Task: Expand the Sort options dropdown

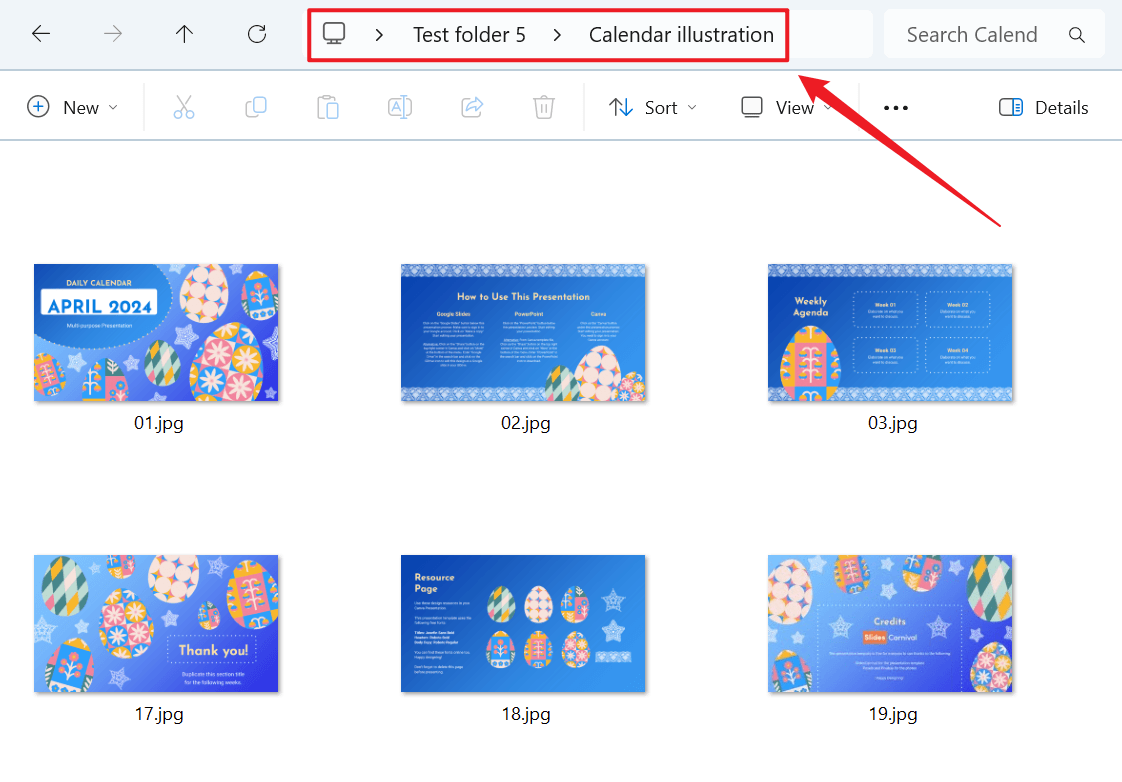Action: click(653, 107)
